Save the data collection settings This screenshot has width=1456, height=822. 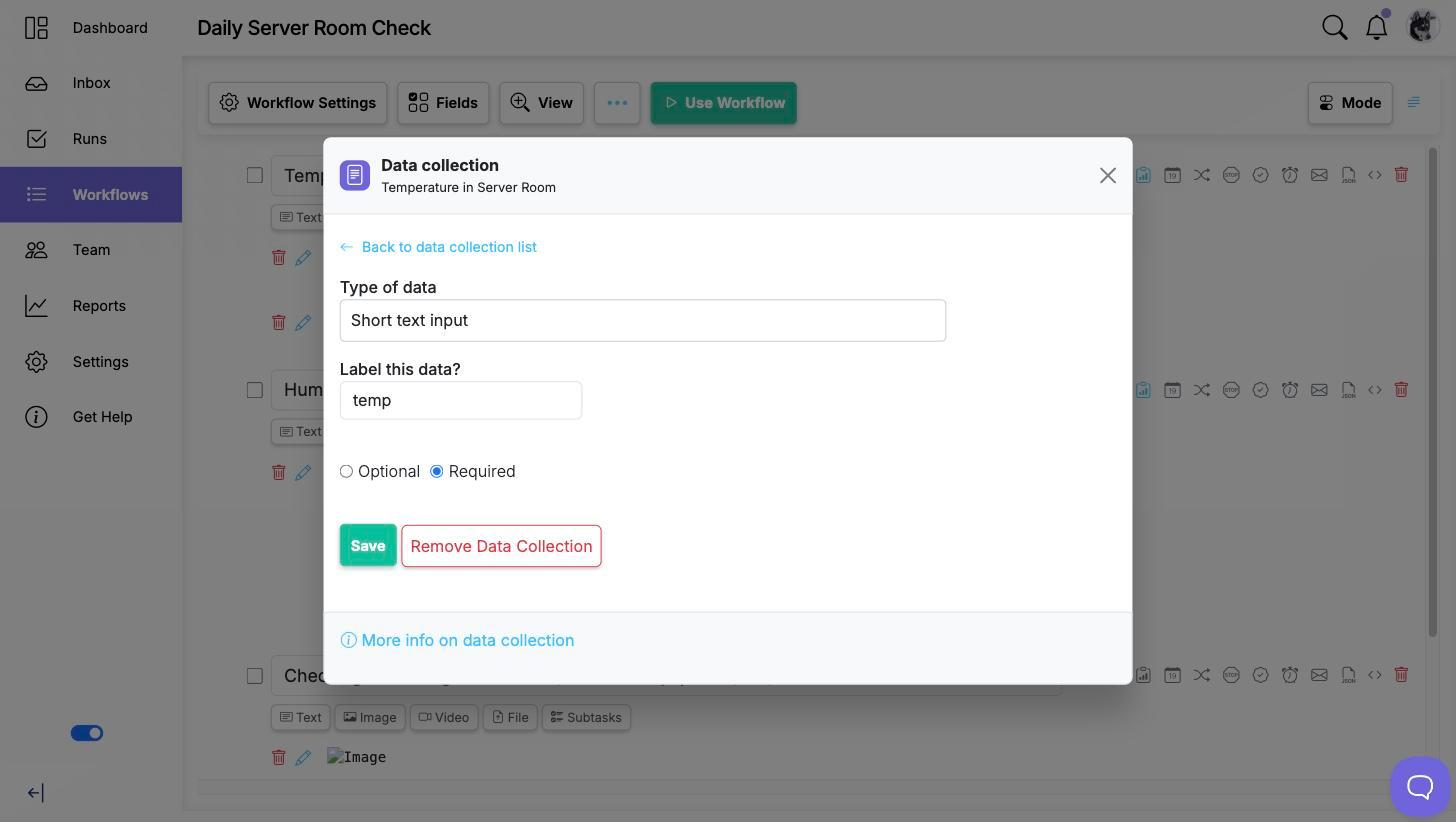click(368, 545)
